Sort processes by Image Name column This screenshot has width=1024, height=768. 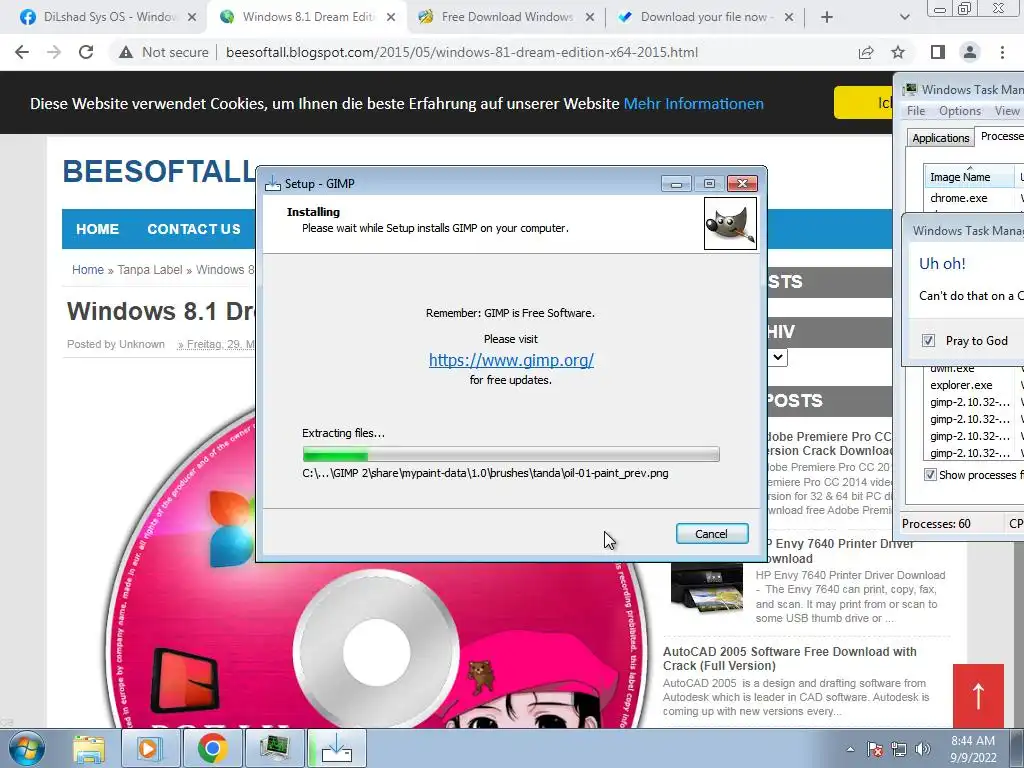pyautogui.click(x=968, y=177)
